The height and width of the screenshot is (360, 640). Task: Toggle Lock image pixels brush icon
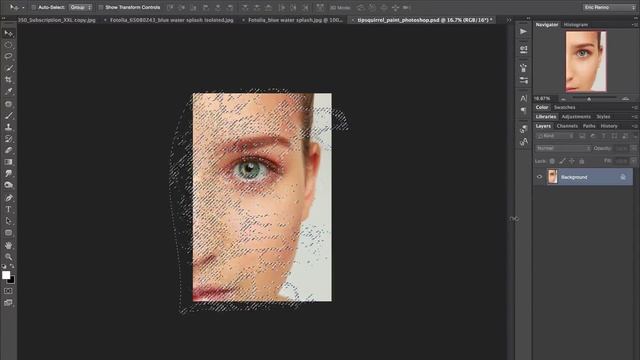562,161
